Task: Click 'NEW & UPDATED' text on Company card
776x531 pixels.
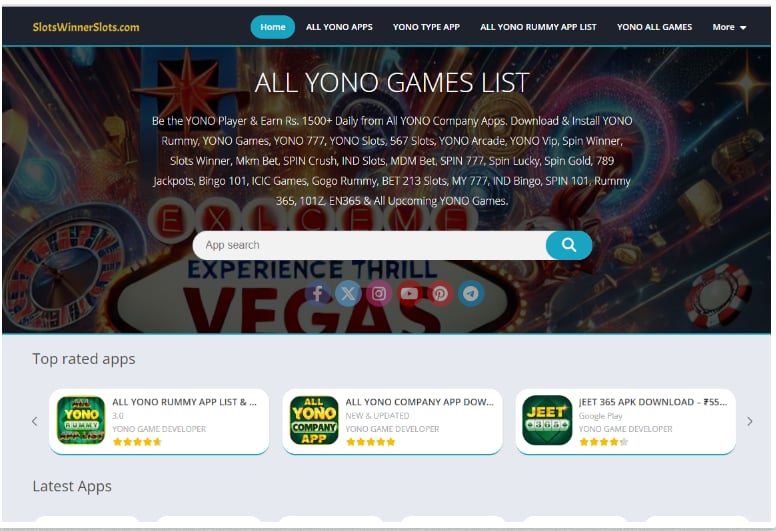Action: pyautogui.click(x=377, y=416)
